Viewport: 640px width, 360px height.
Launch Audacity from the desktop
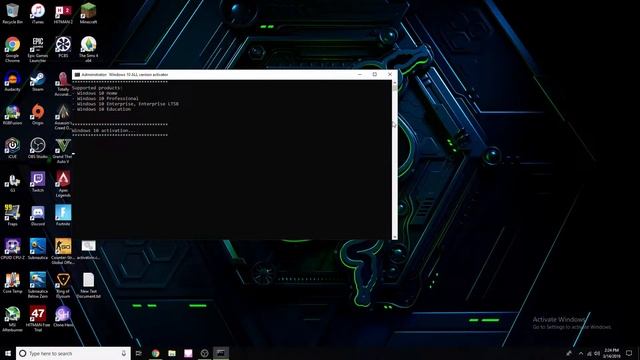(12, 81)
